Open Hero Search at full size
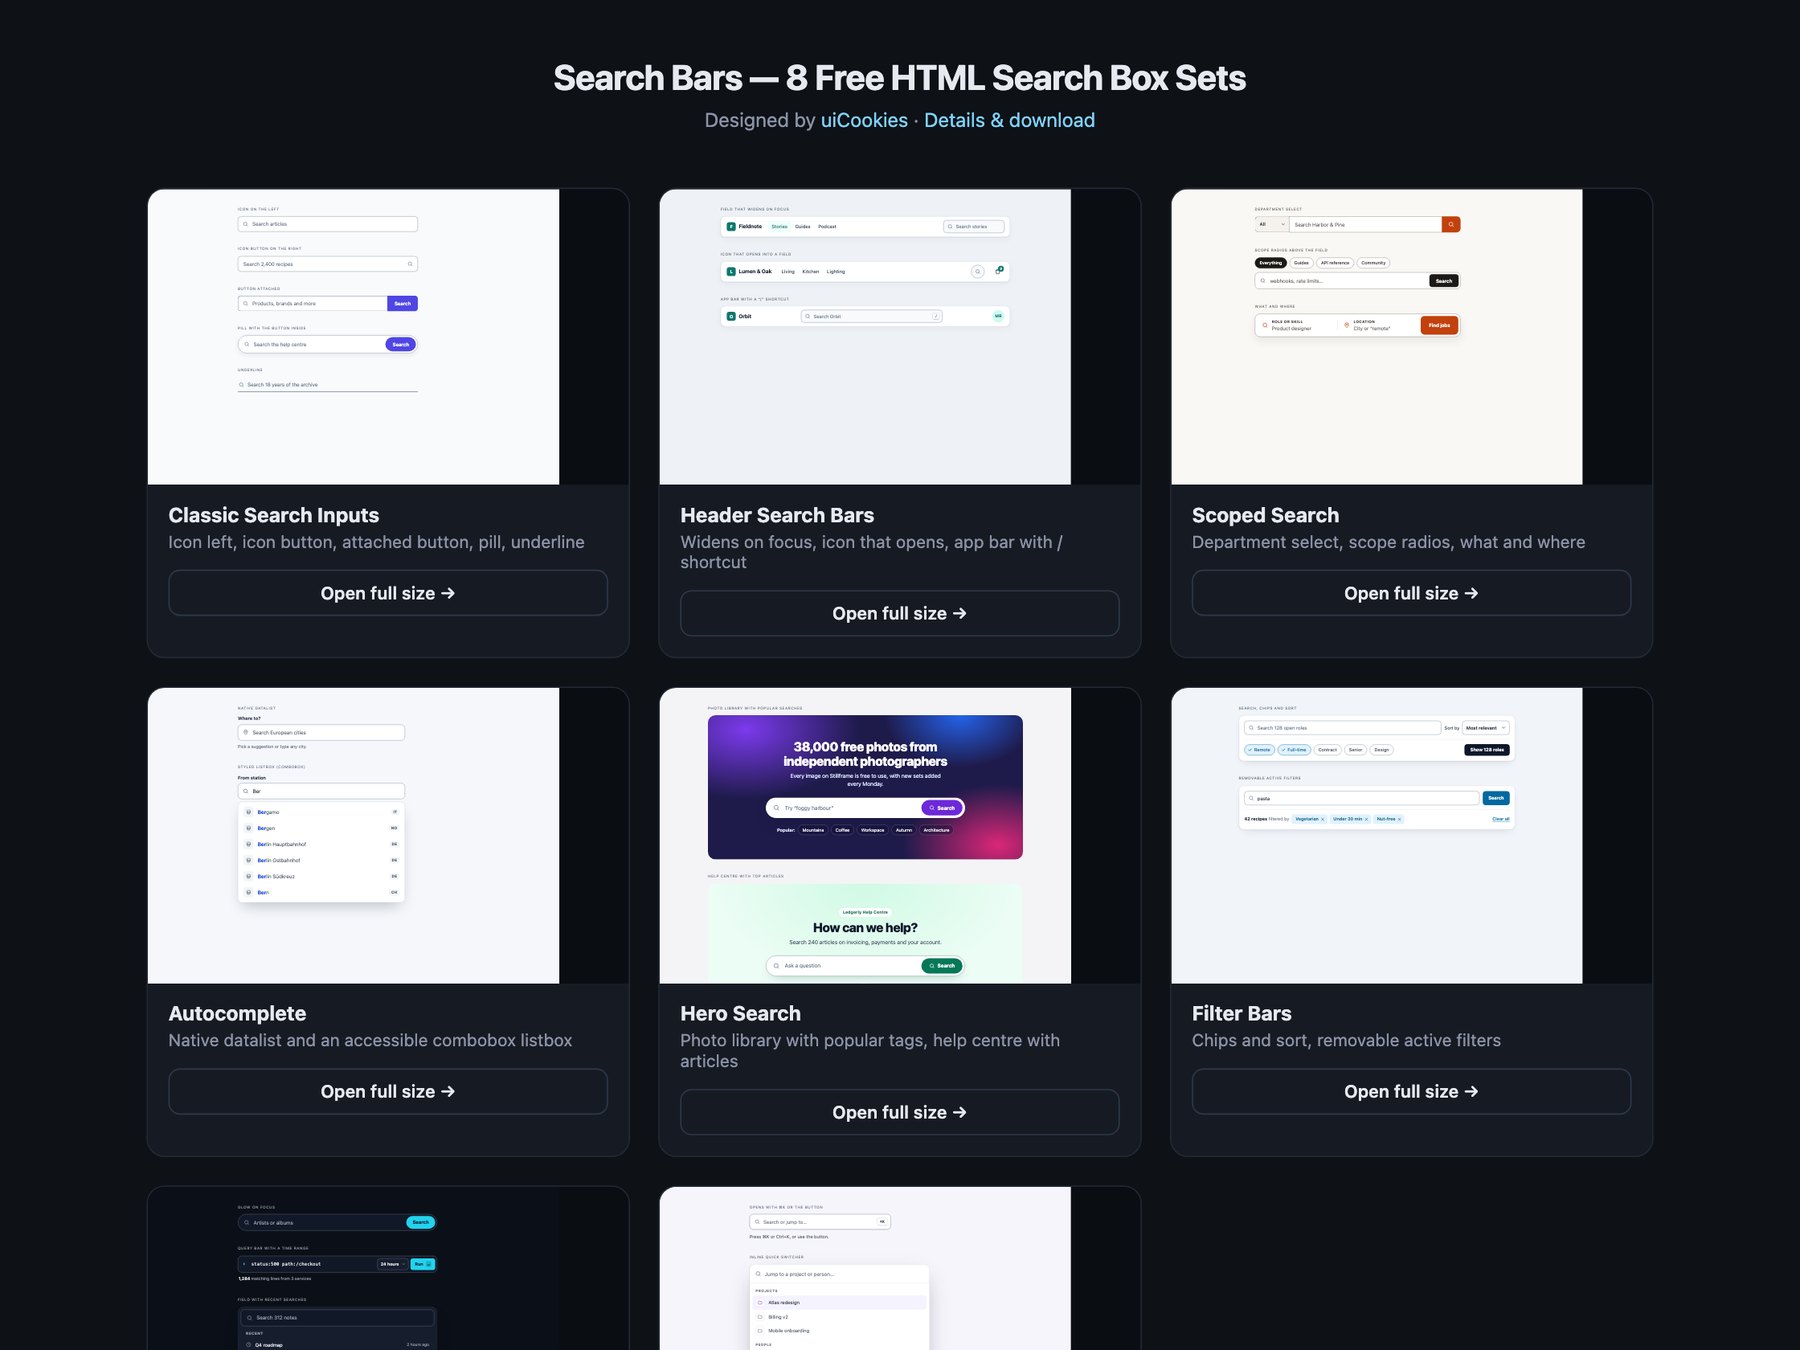The width and height of the screenshot is (1800, 1350). (899, 1112)
